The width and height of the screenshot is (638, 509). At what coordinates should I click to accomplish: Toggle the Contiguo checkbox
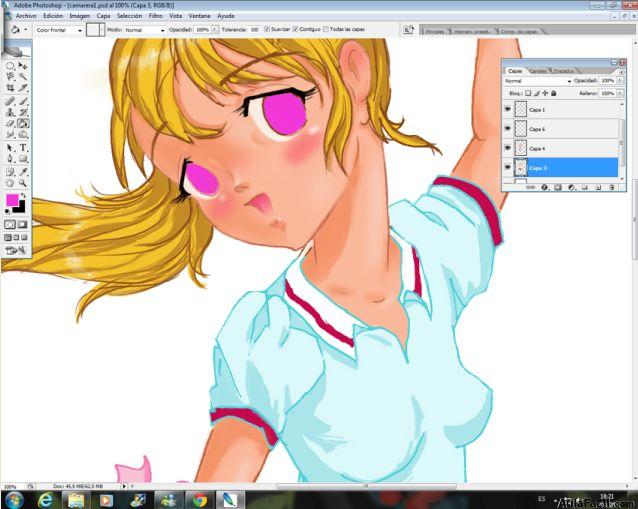point(295,29)
